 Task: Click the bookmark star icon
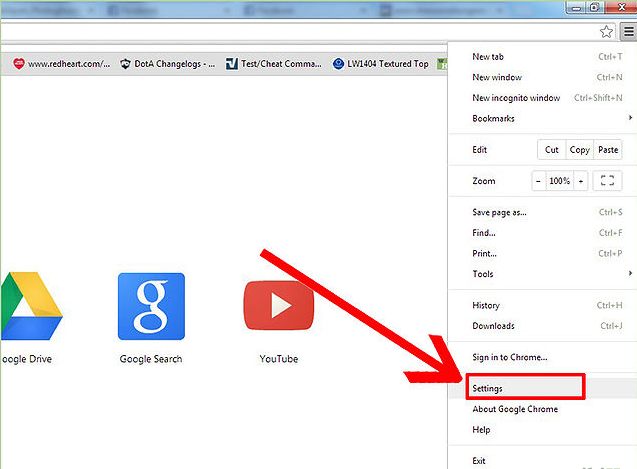606,32
